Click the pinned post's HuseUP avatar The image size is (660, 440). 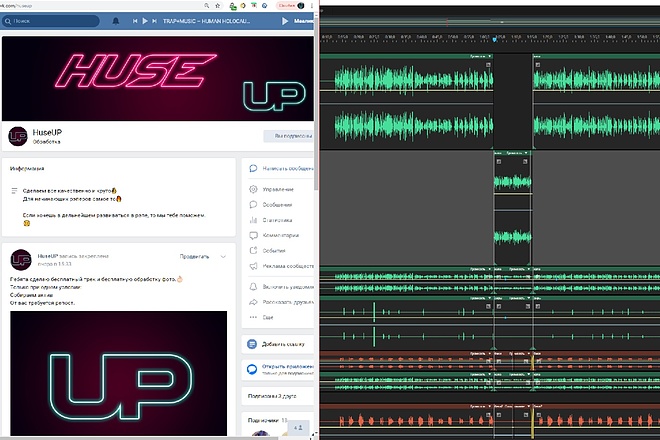click(x=21, y=260)
